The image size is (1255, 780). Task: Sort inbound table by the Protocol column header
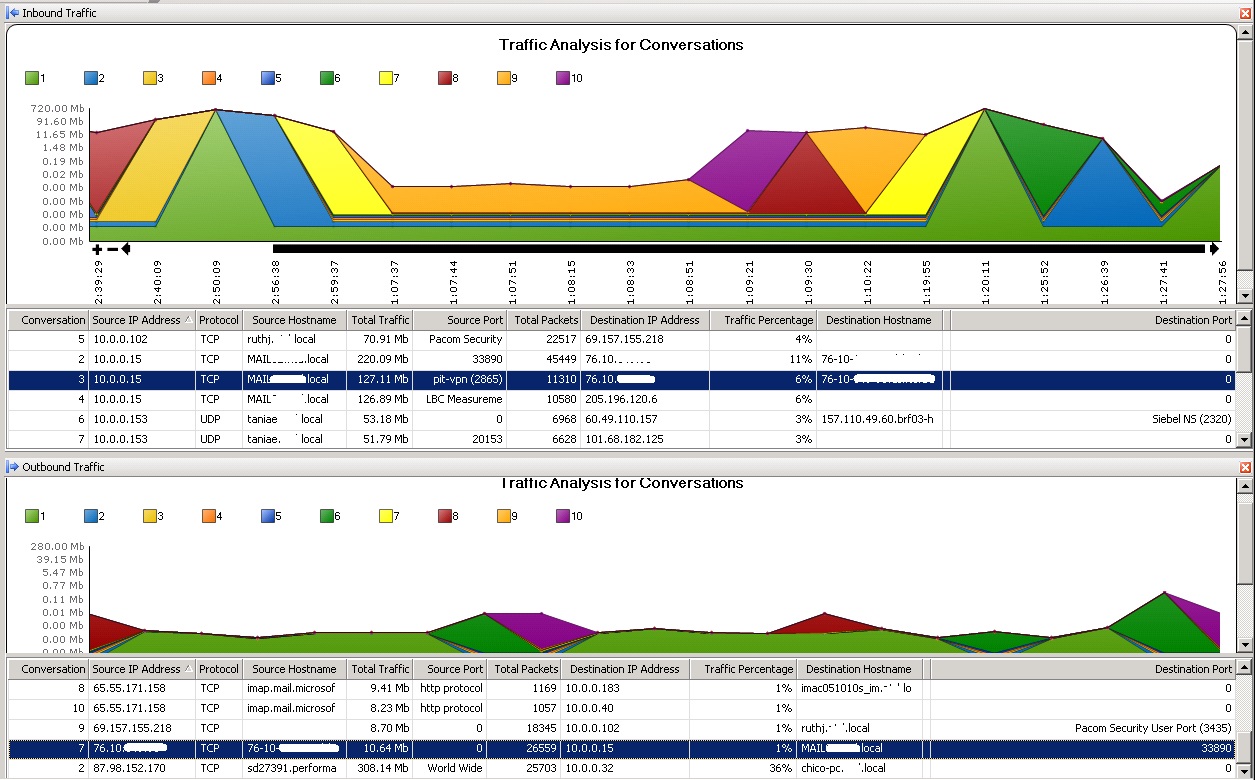click(218, 319)
